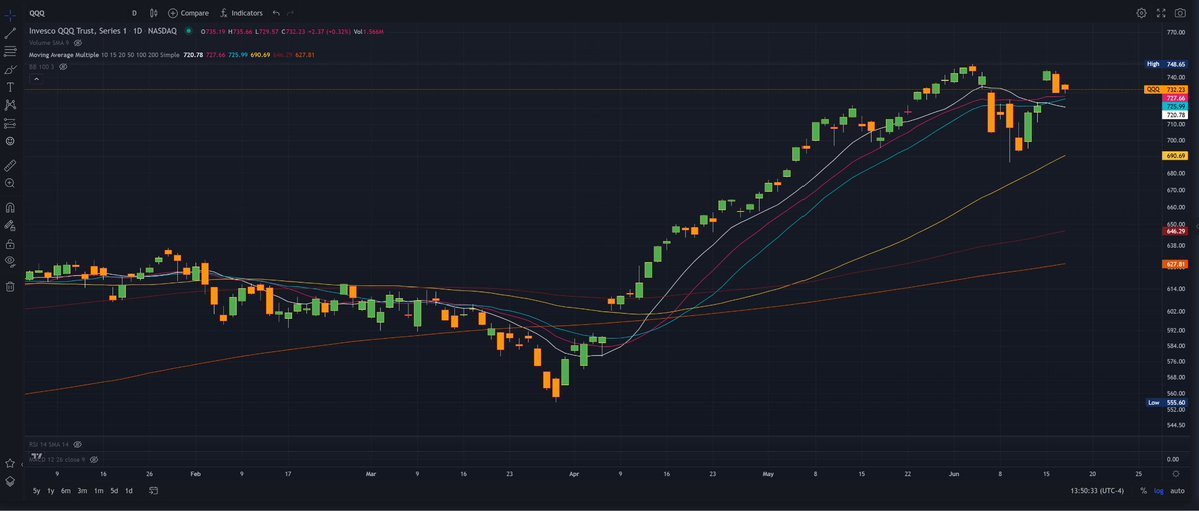1199x511 pixels.
Task: Toggle auto scale mode
Action: click(1177, 490)
